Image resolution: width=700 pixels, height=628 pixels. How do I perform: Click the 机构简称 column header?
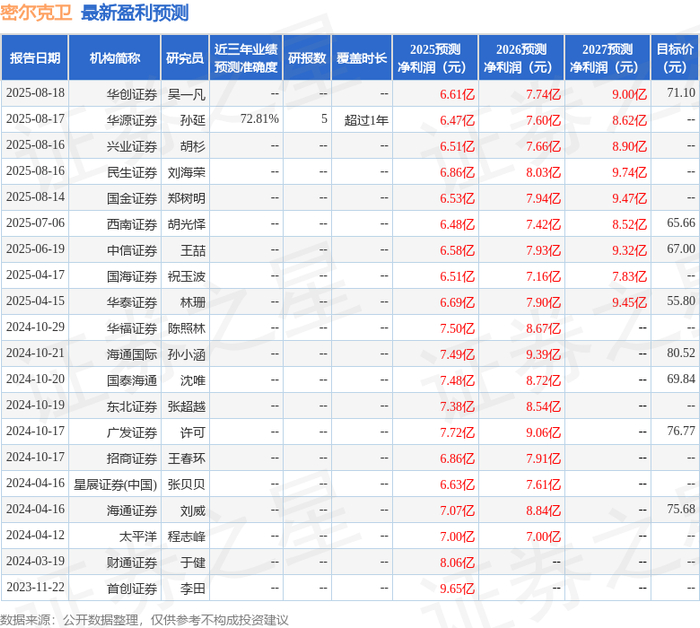click(115, 58)
